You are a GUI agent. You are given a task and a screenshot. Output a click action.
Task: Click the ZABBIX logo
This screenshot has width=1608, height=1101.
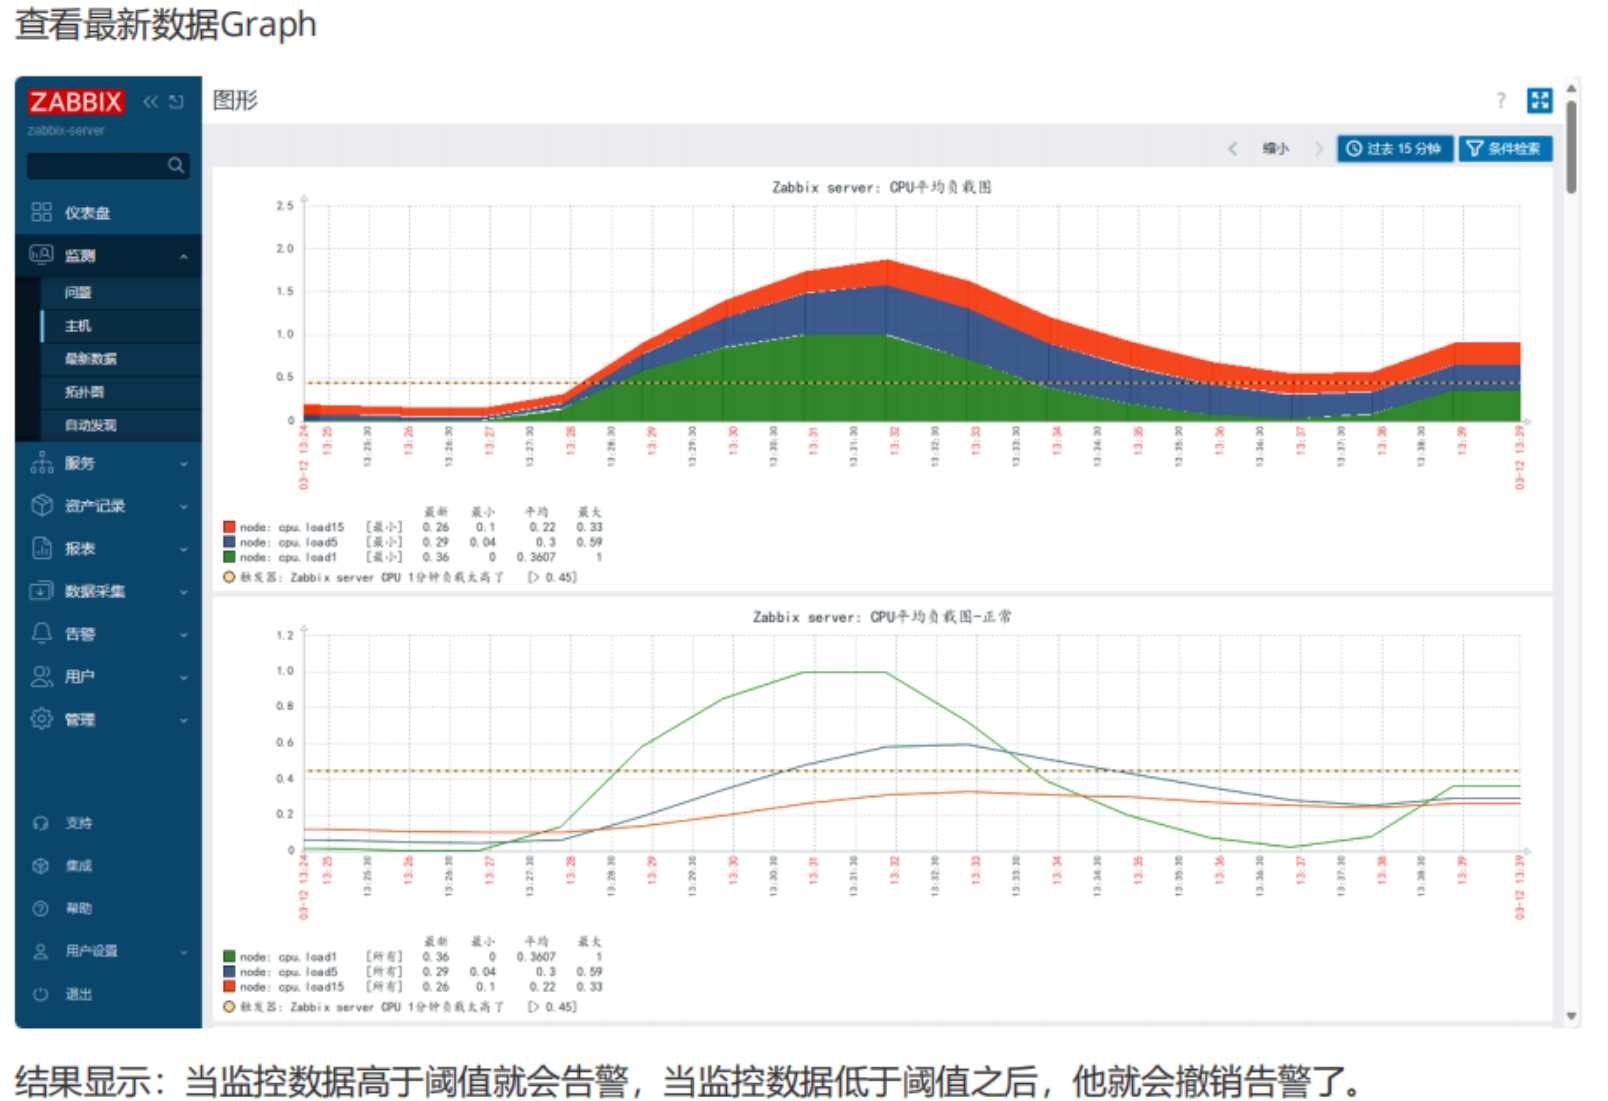click(x=76, y=102)
